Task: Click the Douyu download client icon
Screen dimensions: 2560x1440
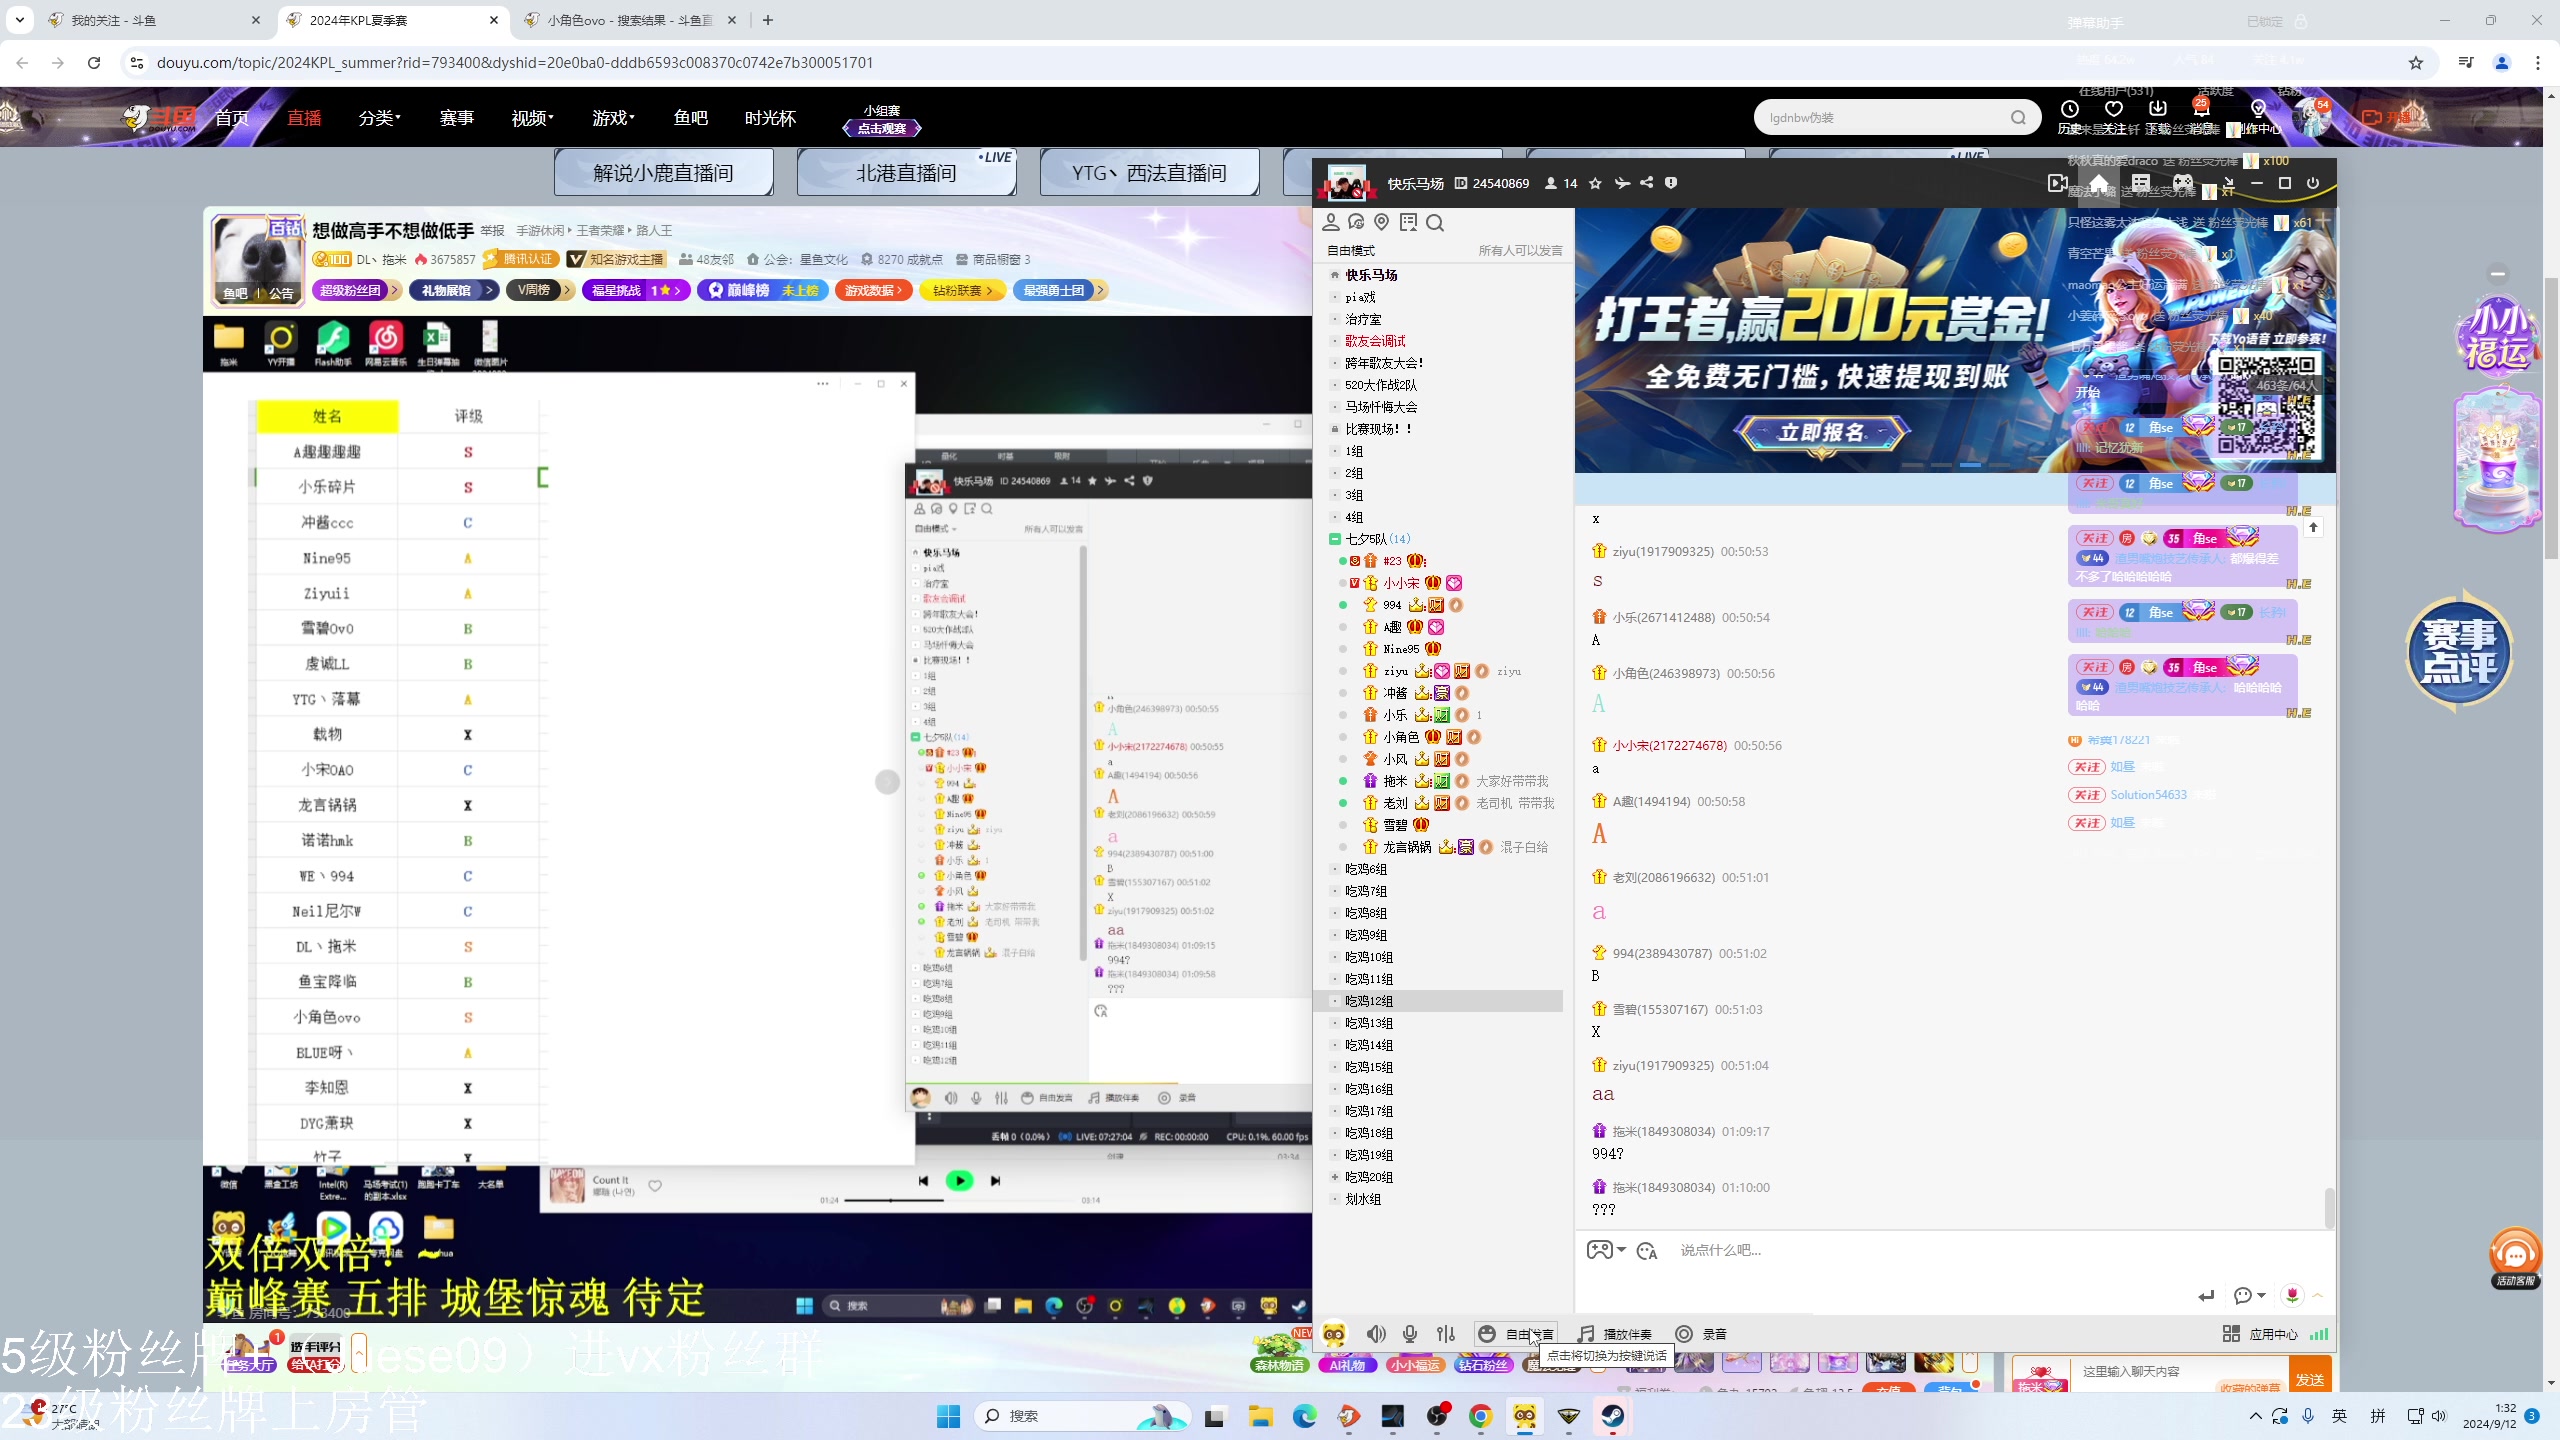Action: tap(2158, 109)
